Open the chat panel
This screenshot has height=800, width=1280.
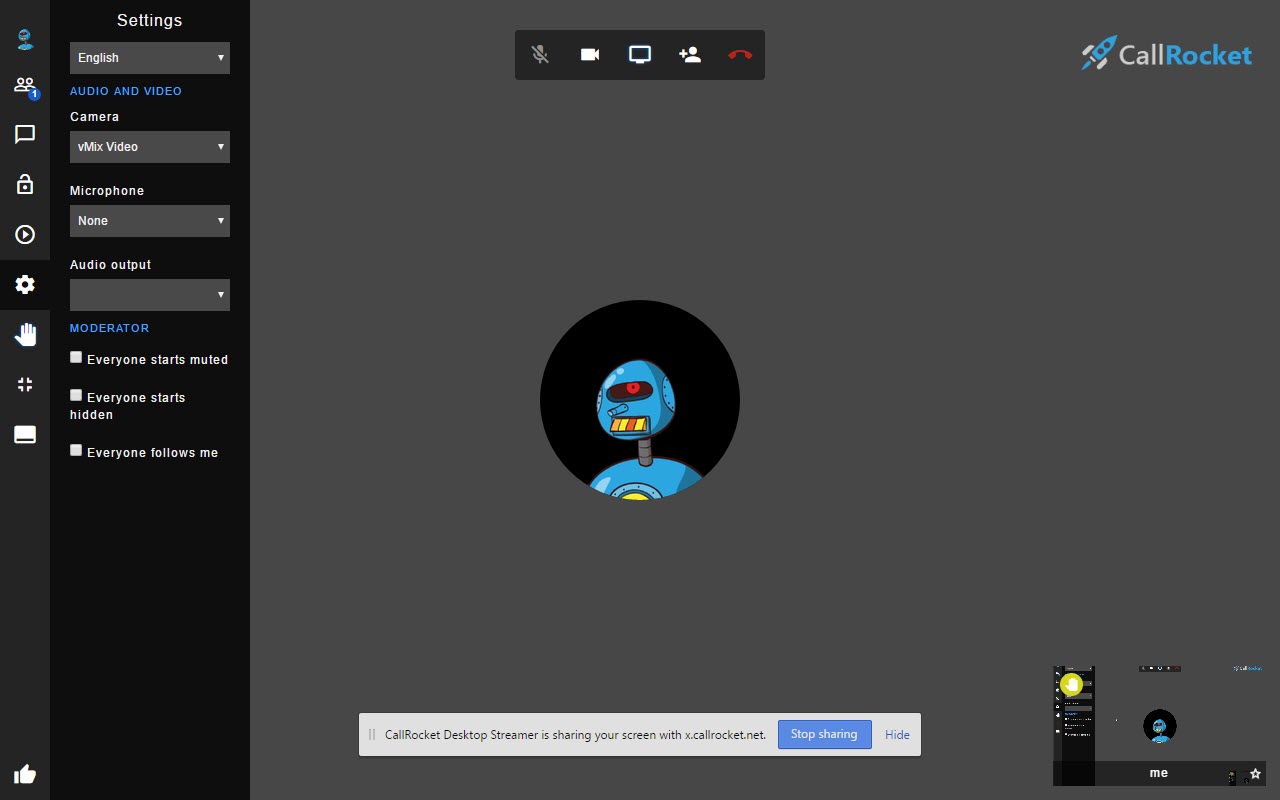(24, 135)
